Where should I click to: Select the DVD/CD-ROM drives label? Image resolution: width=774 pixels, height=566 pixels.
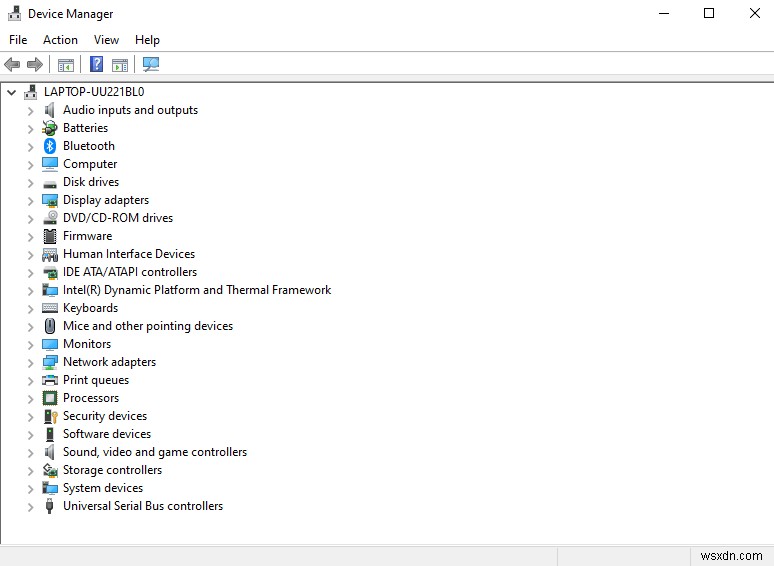[x=117, y=218]
